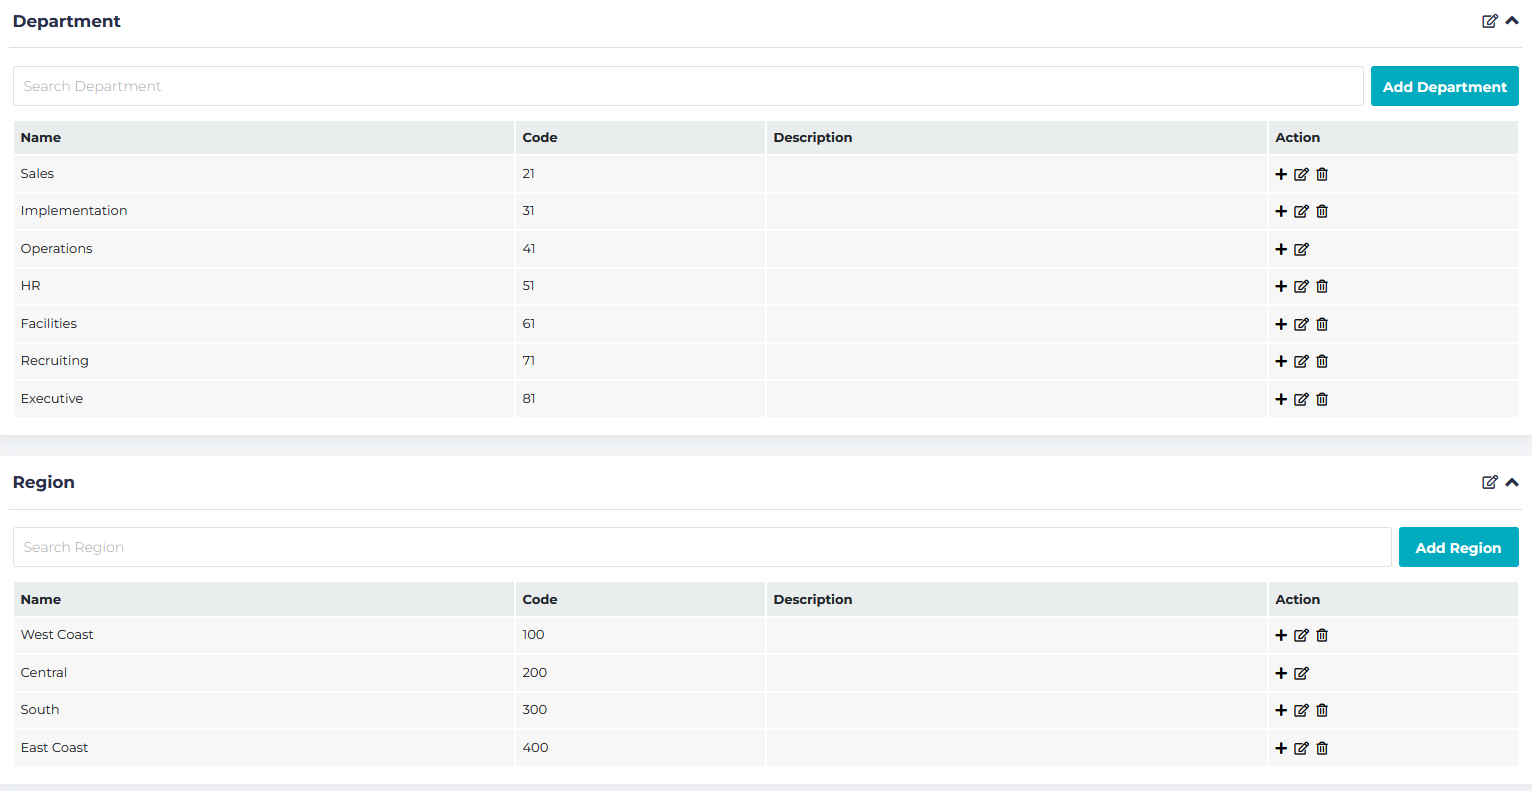The height and width of the screenshot is (791, 1532).
Task: Click the Add Region button
Action: 1458,548
